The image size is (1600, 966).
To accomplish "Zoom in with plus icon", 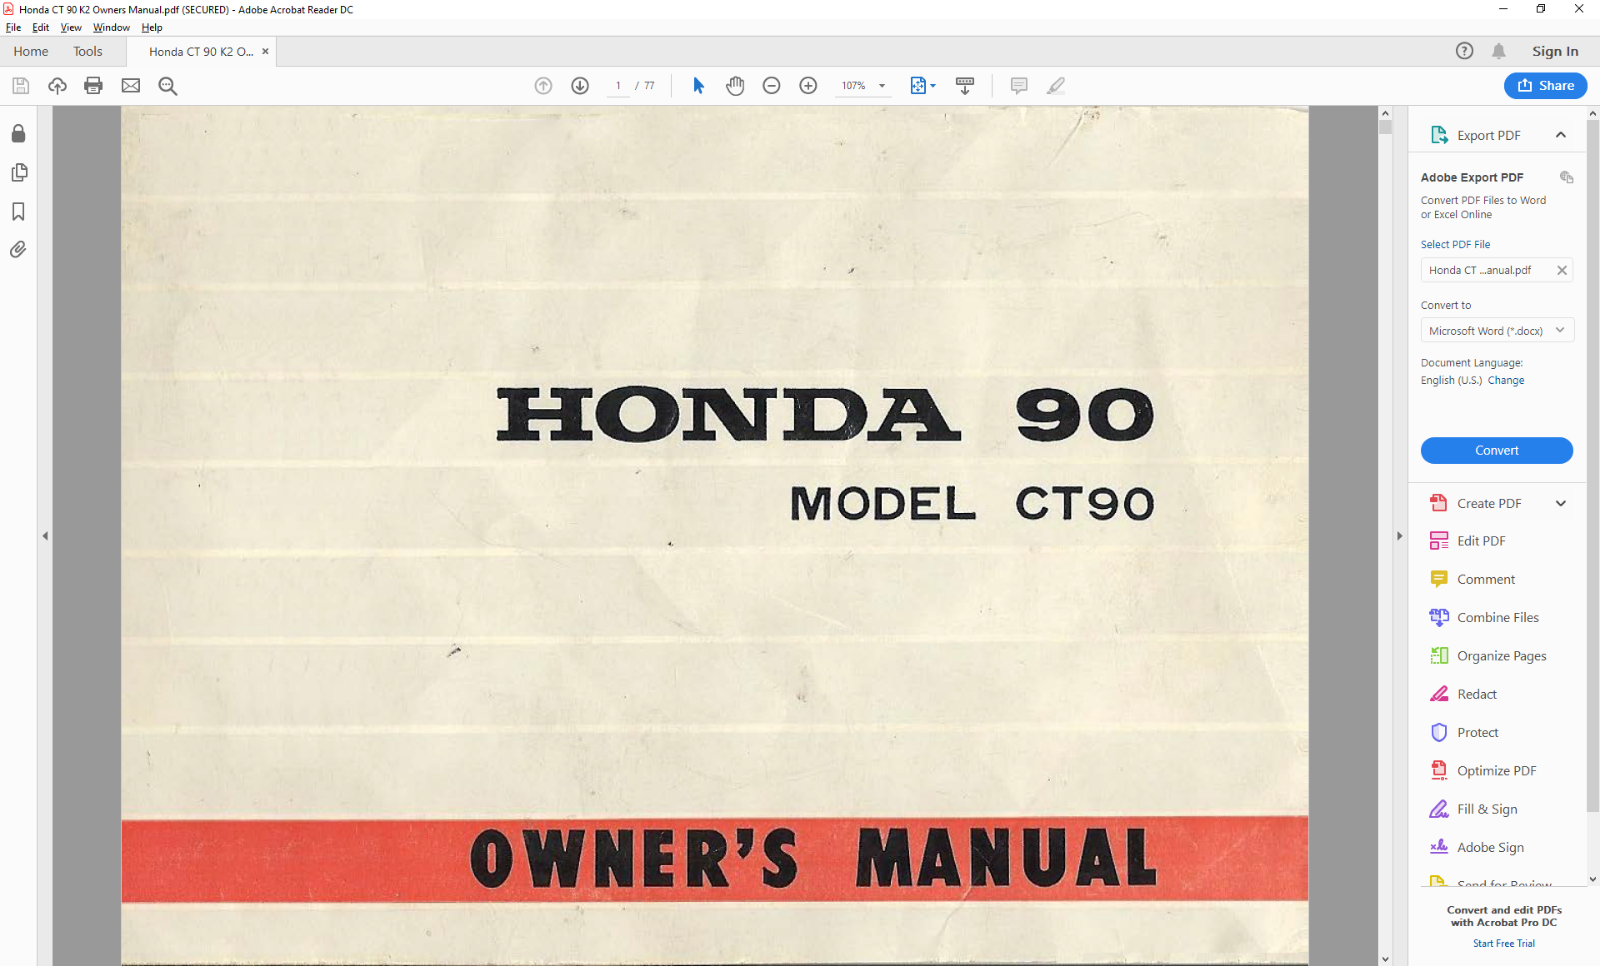I will (x=808, y=86).
